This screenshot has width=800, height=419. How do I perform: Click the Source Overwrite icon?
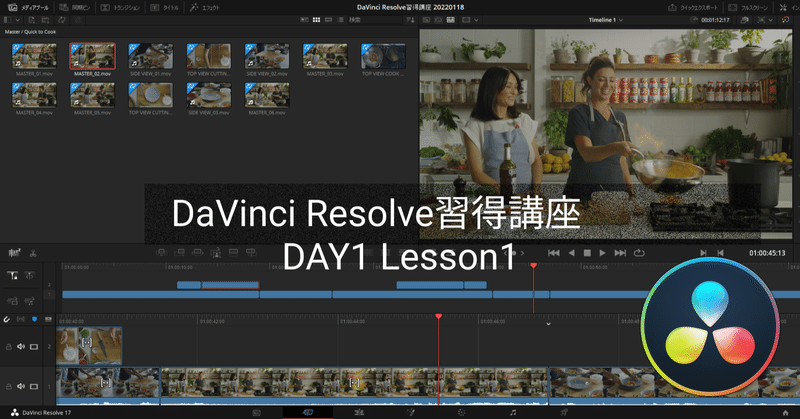point(251,253)
